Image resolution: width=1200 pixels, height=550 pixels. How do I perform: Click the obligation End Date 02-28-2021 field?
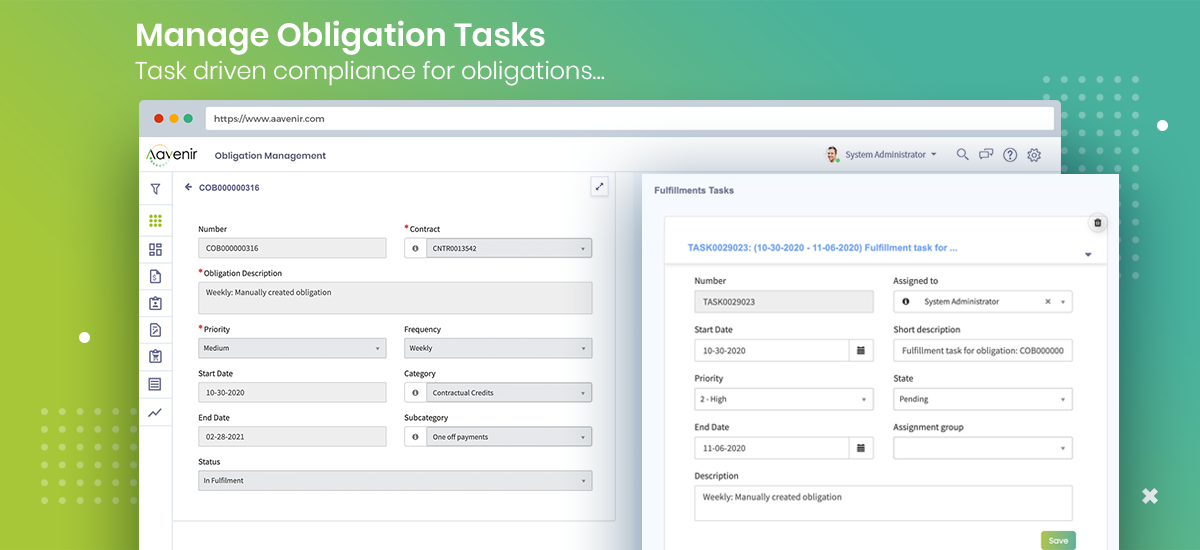click(292, 437)
